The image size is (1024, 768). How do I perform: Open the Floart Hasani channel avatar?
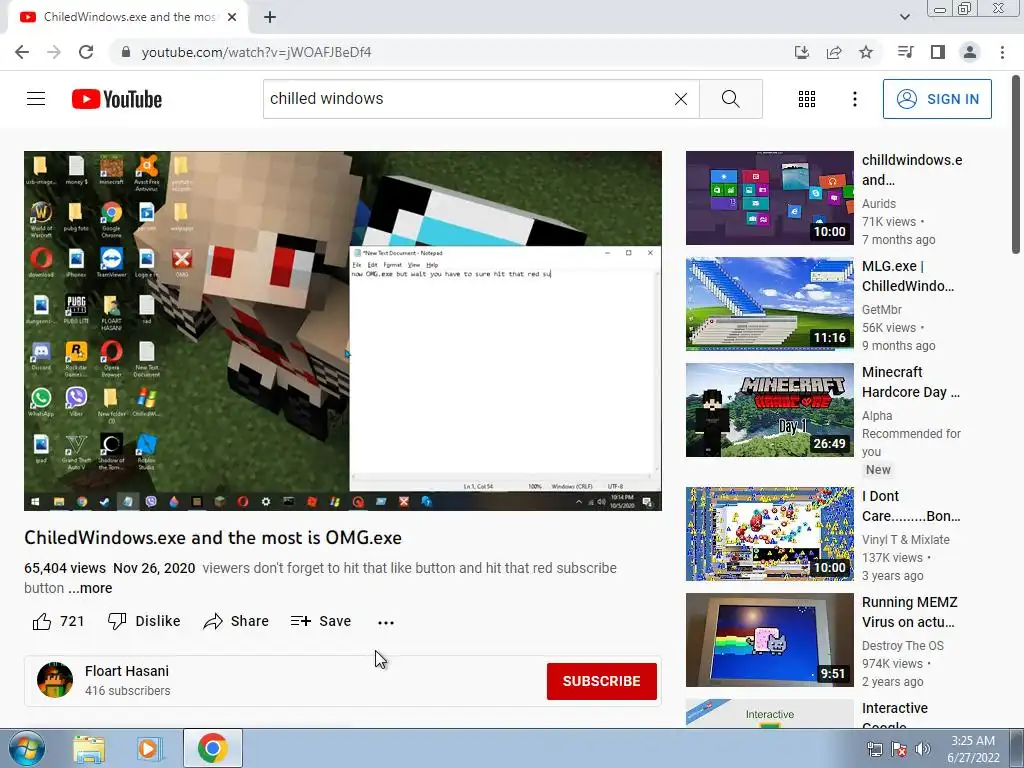click(x=55, y=680)
